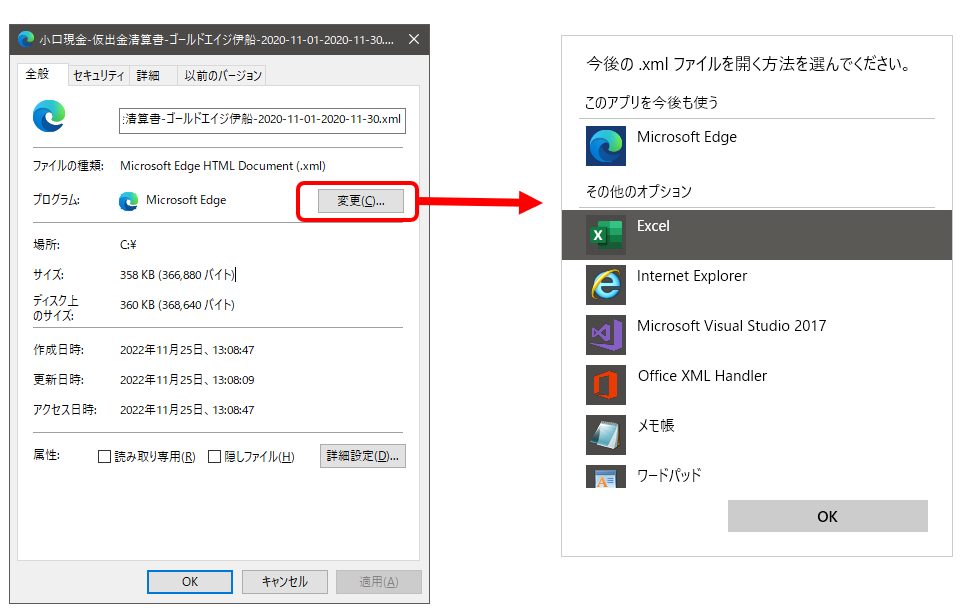Click the Microsoft Visual Studio 2017 icon

click(x=605, y=335)
